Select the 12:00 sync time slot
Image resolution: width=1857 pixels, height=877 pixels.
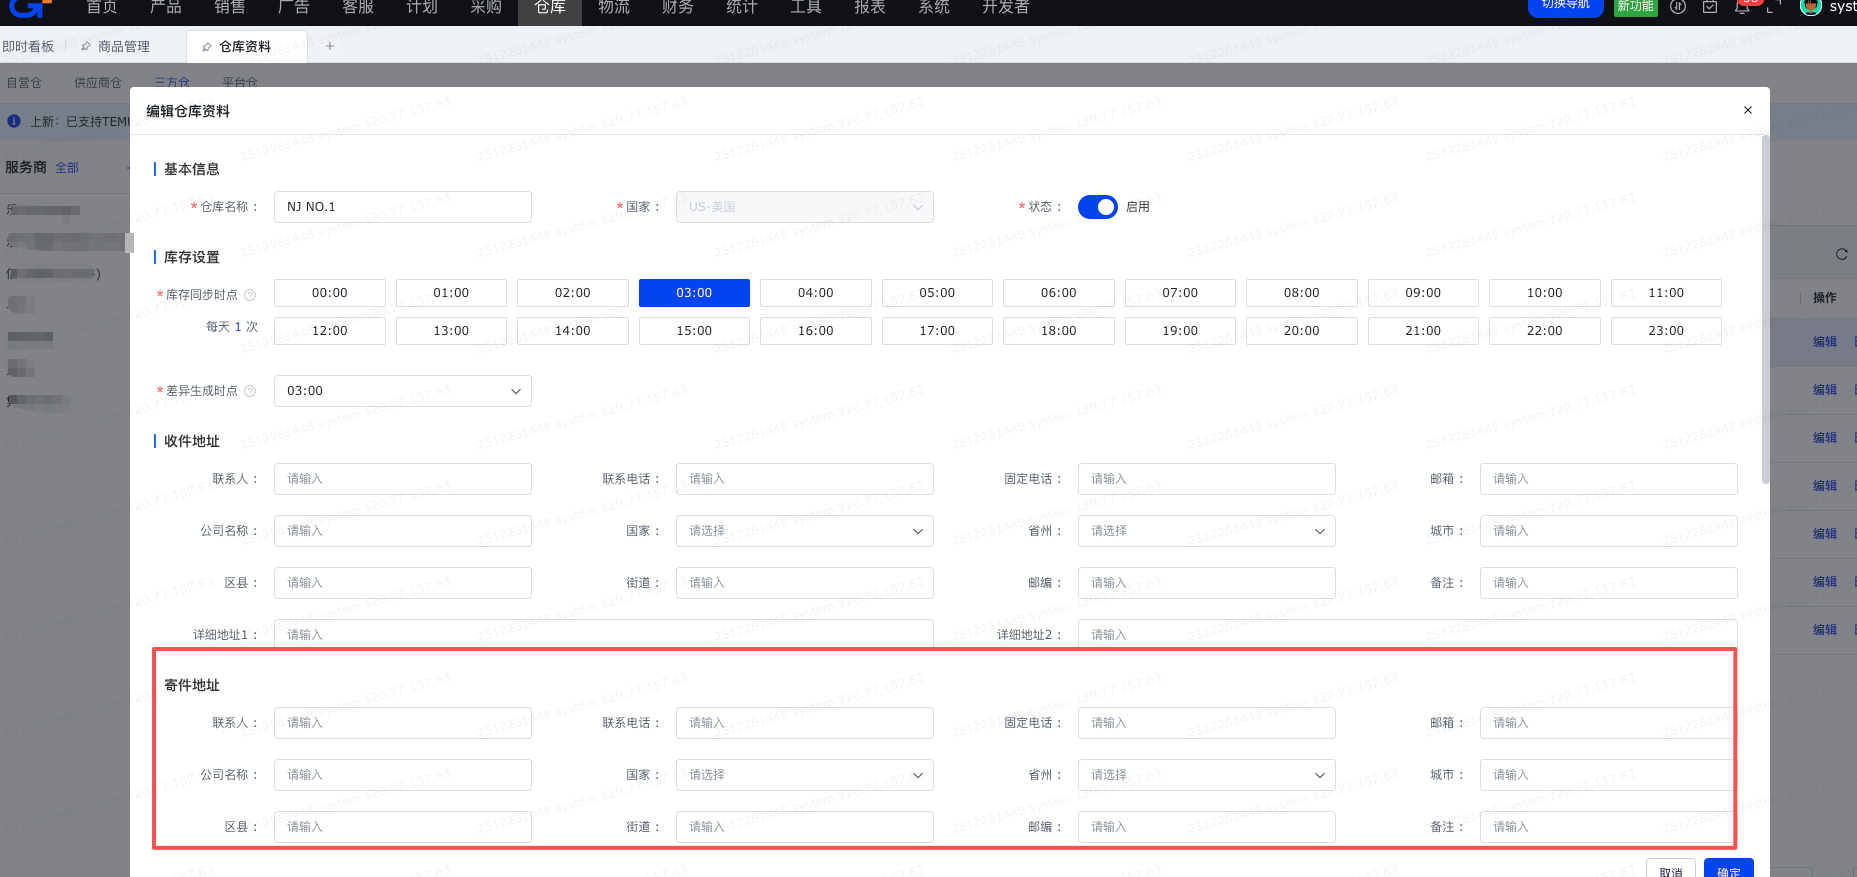tap(330, 331)
